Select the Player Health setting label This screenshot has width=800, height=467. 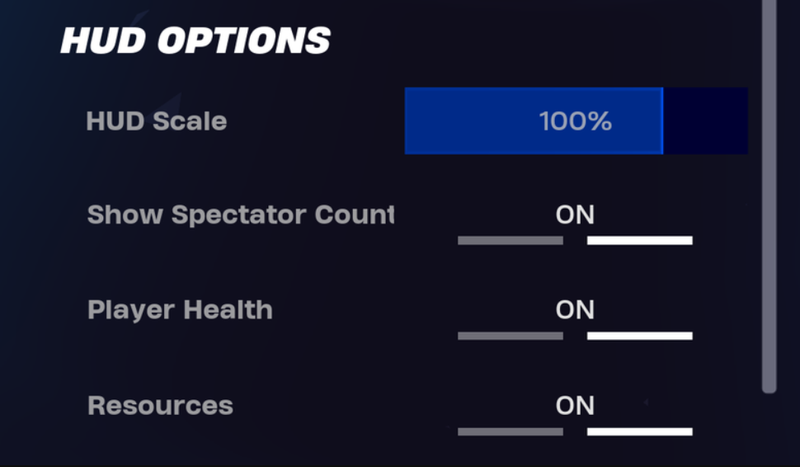point(180,309)
